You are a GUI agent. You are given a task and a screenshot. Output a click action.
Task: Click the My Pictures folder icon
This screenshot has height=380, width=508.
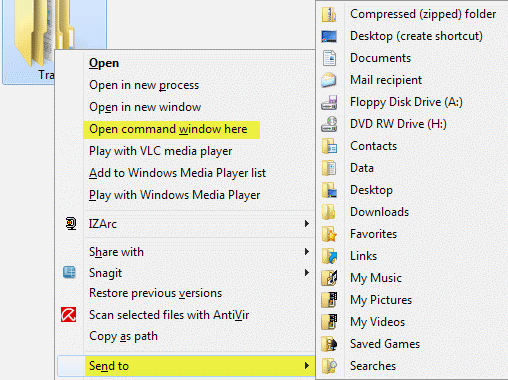click(x=329, y=300)
